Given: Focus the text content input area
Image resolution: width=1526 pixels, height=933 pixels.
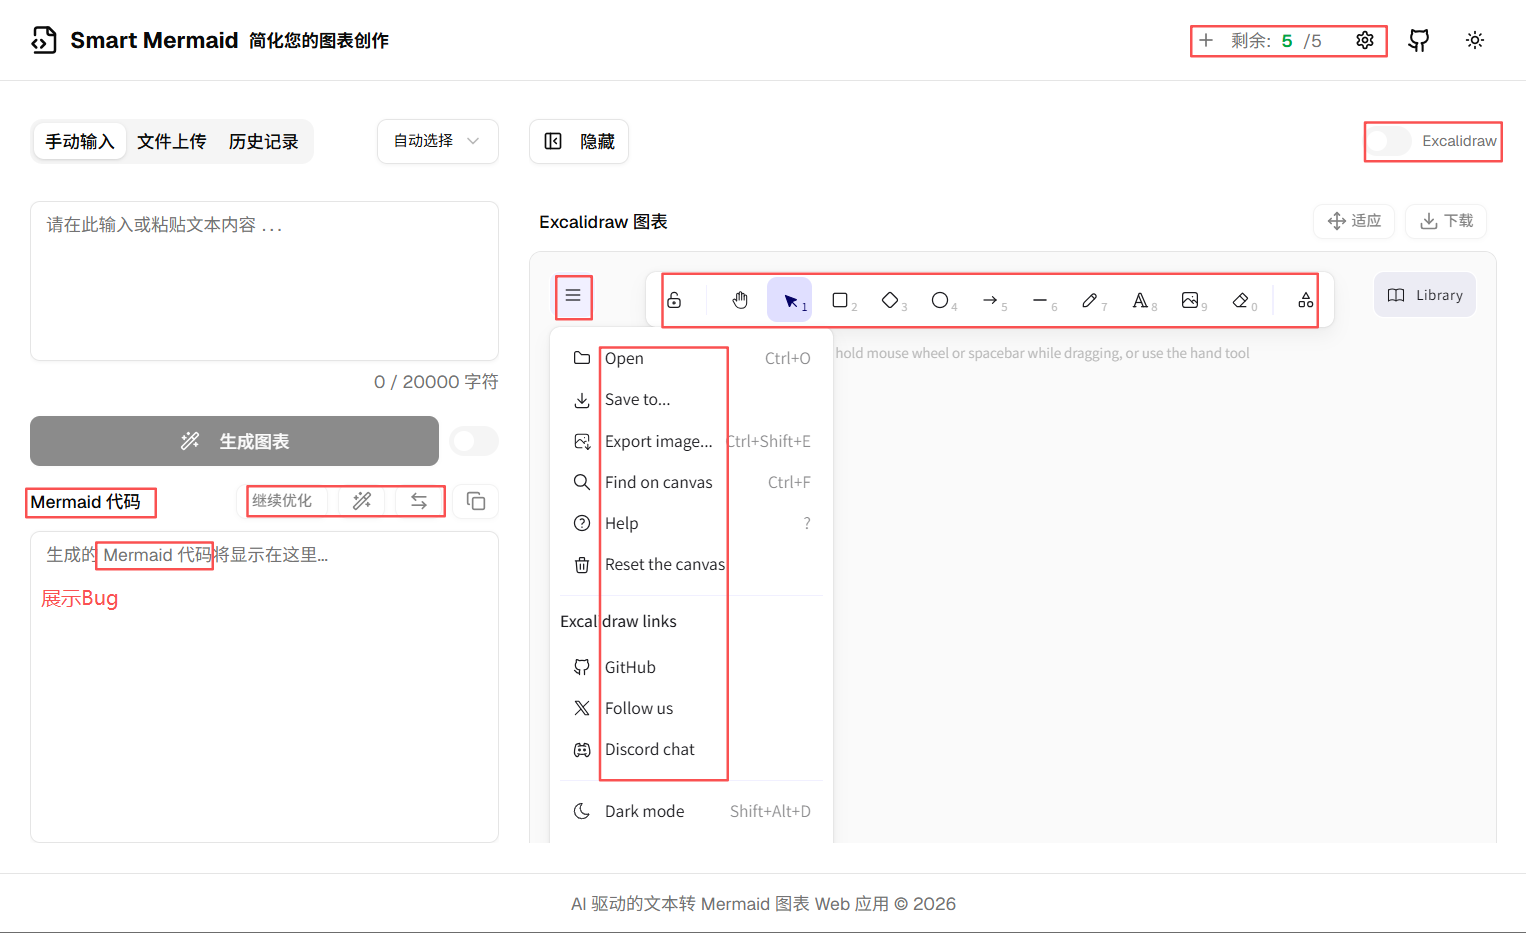Looking at the screenshot, I should tap(264, 281).
